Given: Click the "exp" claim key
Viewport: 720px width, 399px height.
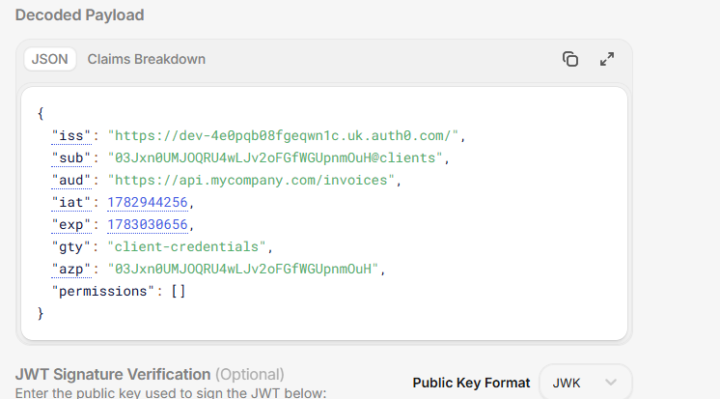Looking at the screenshot, I should 71,225.
